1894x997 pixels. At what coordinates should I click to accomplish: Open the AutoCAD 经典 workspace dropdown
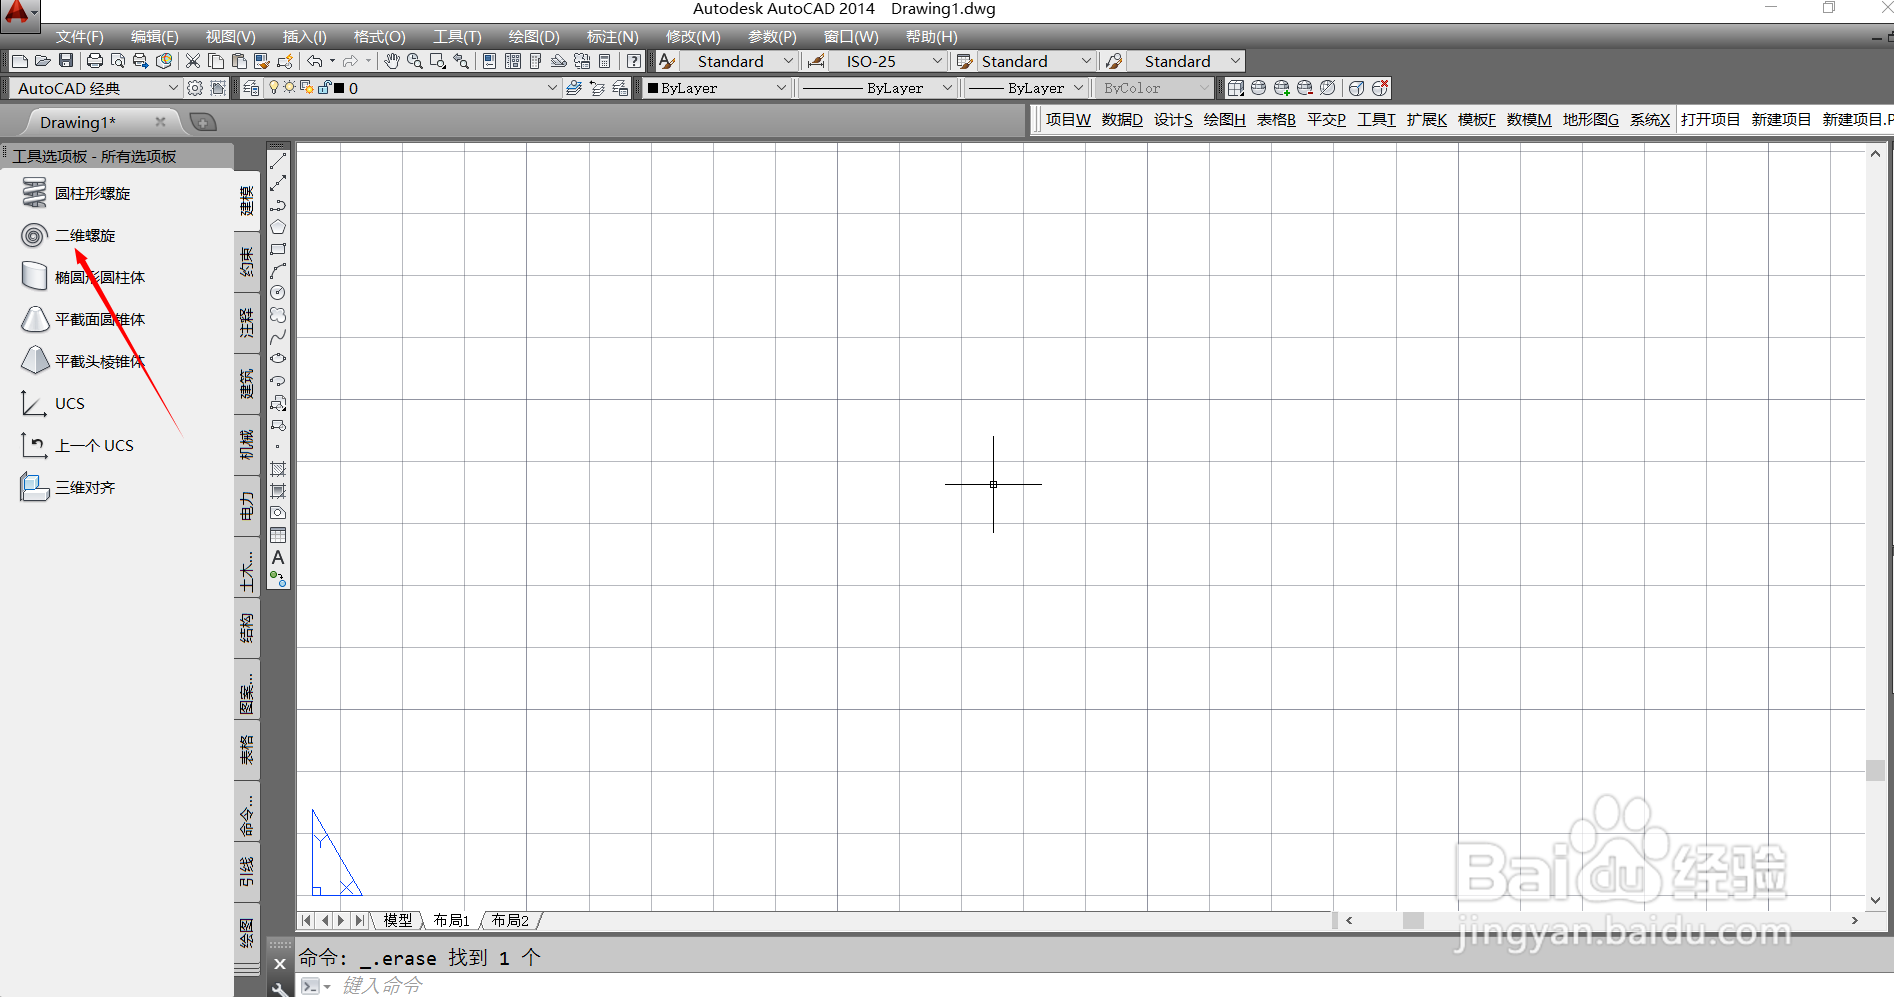tap(172, 88)
